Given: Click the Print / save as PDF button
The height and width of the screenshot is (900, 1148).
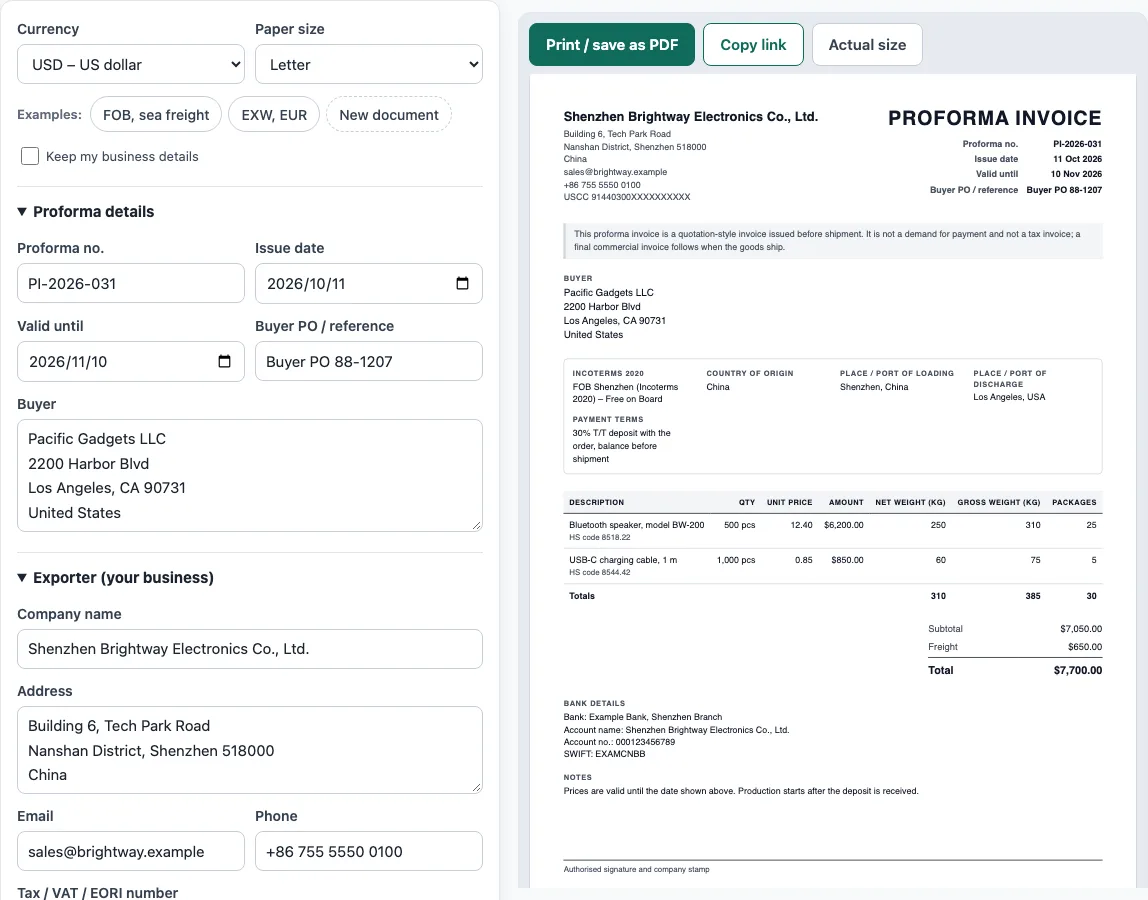Looking at the screenshot, I should pyautogui.click(x=611, y=45).
